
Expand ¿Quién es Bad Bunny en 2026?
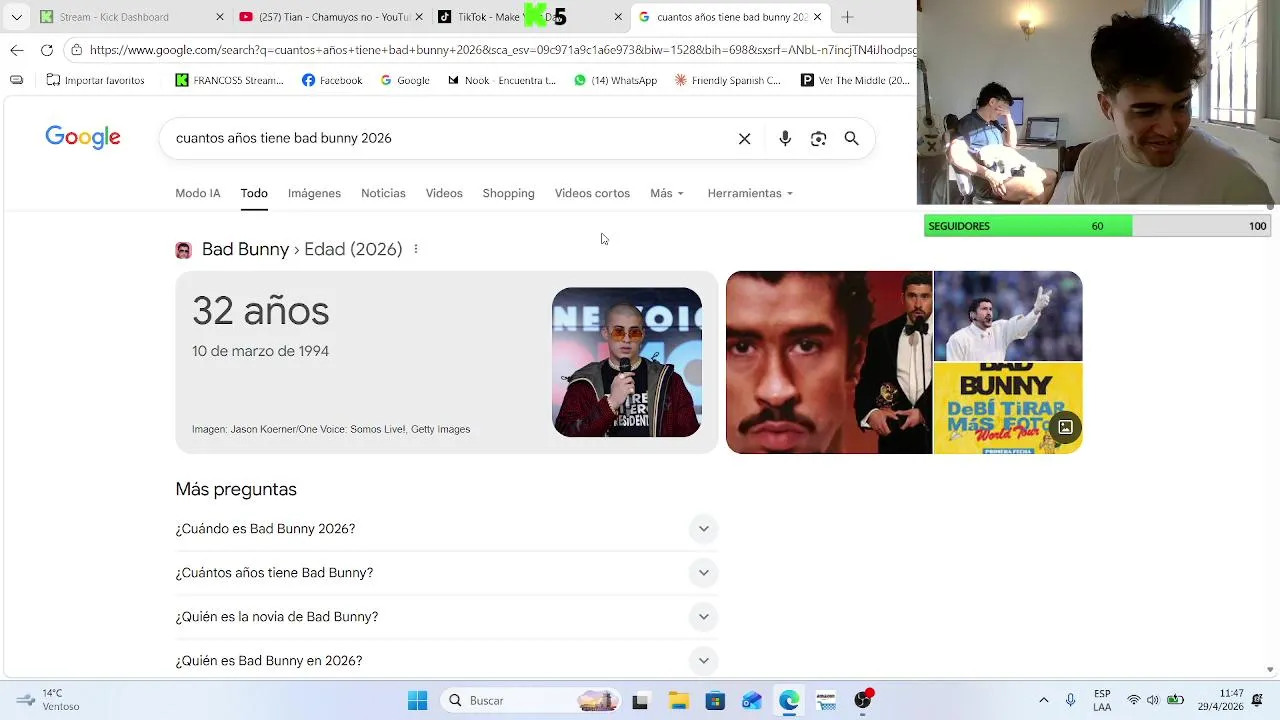[x=447, y=661]
